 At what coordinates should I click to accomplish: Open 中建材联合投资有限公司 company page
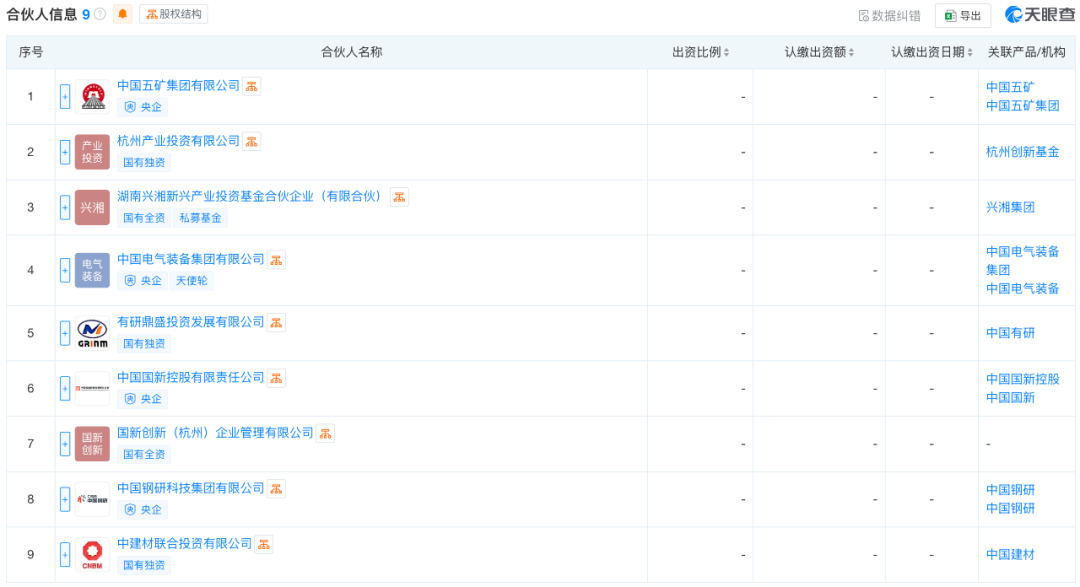tap(185, 544)
